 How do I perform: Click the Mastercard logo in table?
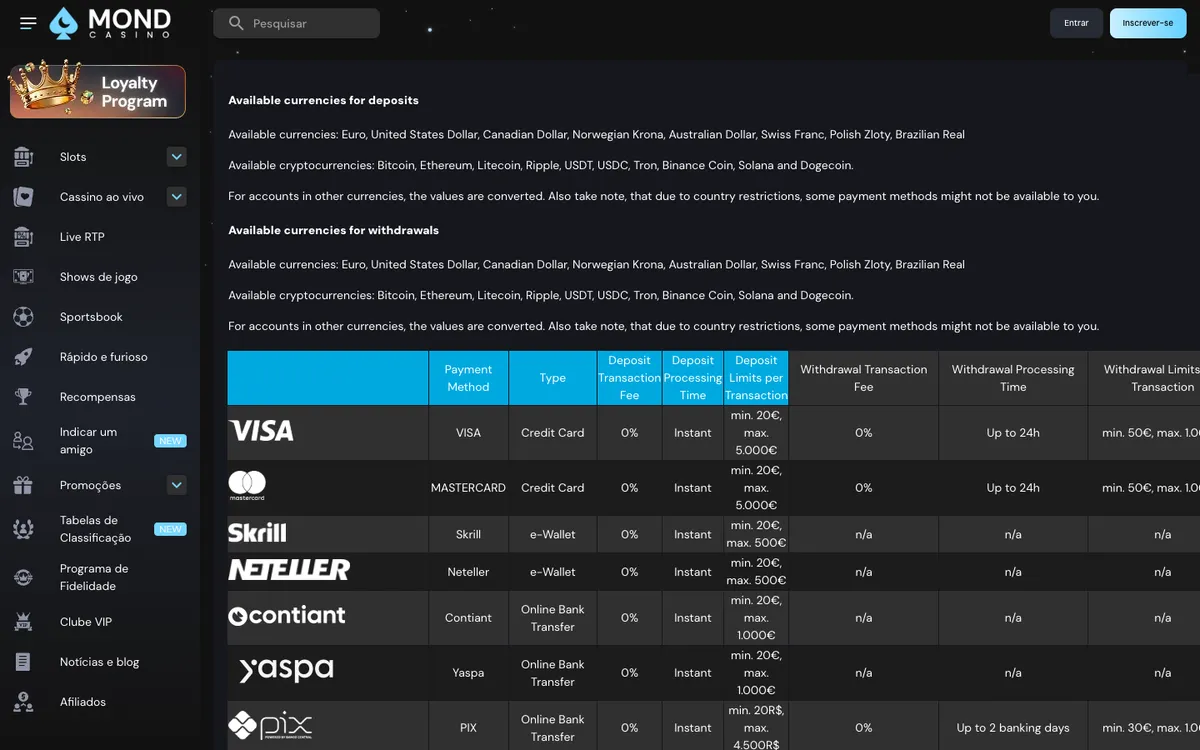click(247, 486)
